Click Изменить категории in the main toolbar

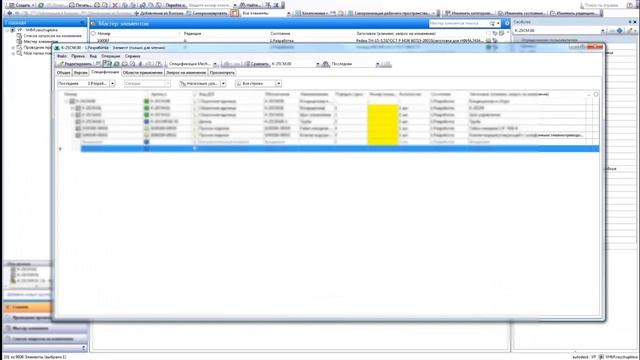469,13
